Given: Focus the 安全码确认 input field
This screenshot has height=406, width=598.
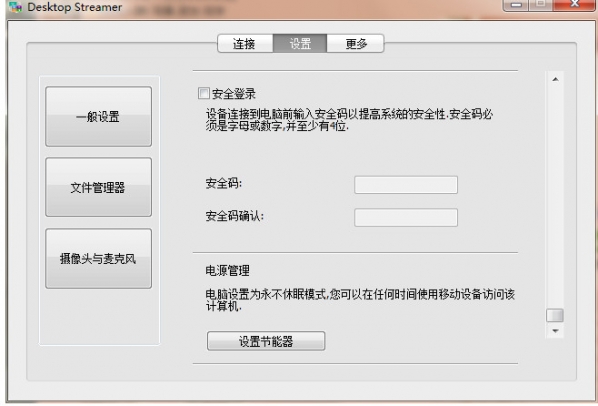Looking at the screenshot, I should pyautogui.click(x=406, y=217).
